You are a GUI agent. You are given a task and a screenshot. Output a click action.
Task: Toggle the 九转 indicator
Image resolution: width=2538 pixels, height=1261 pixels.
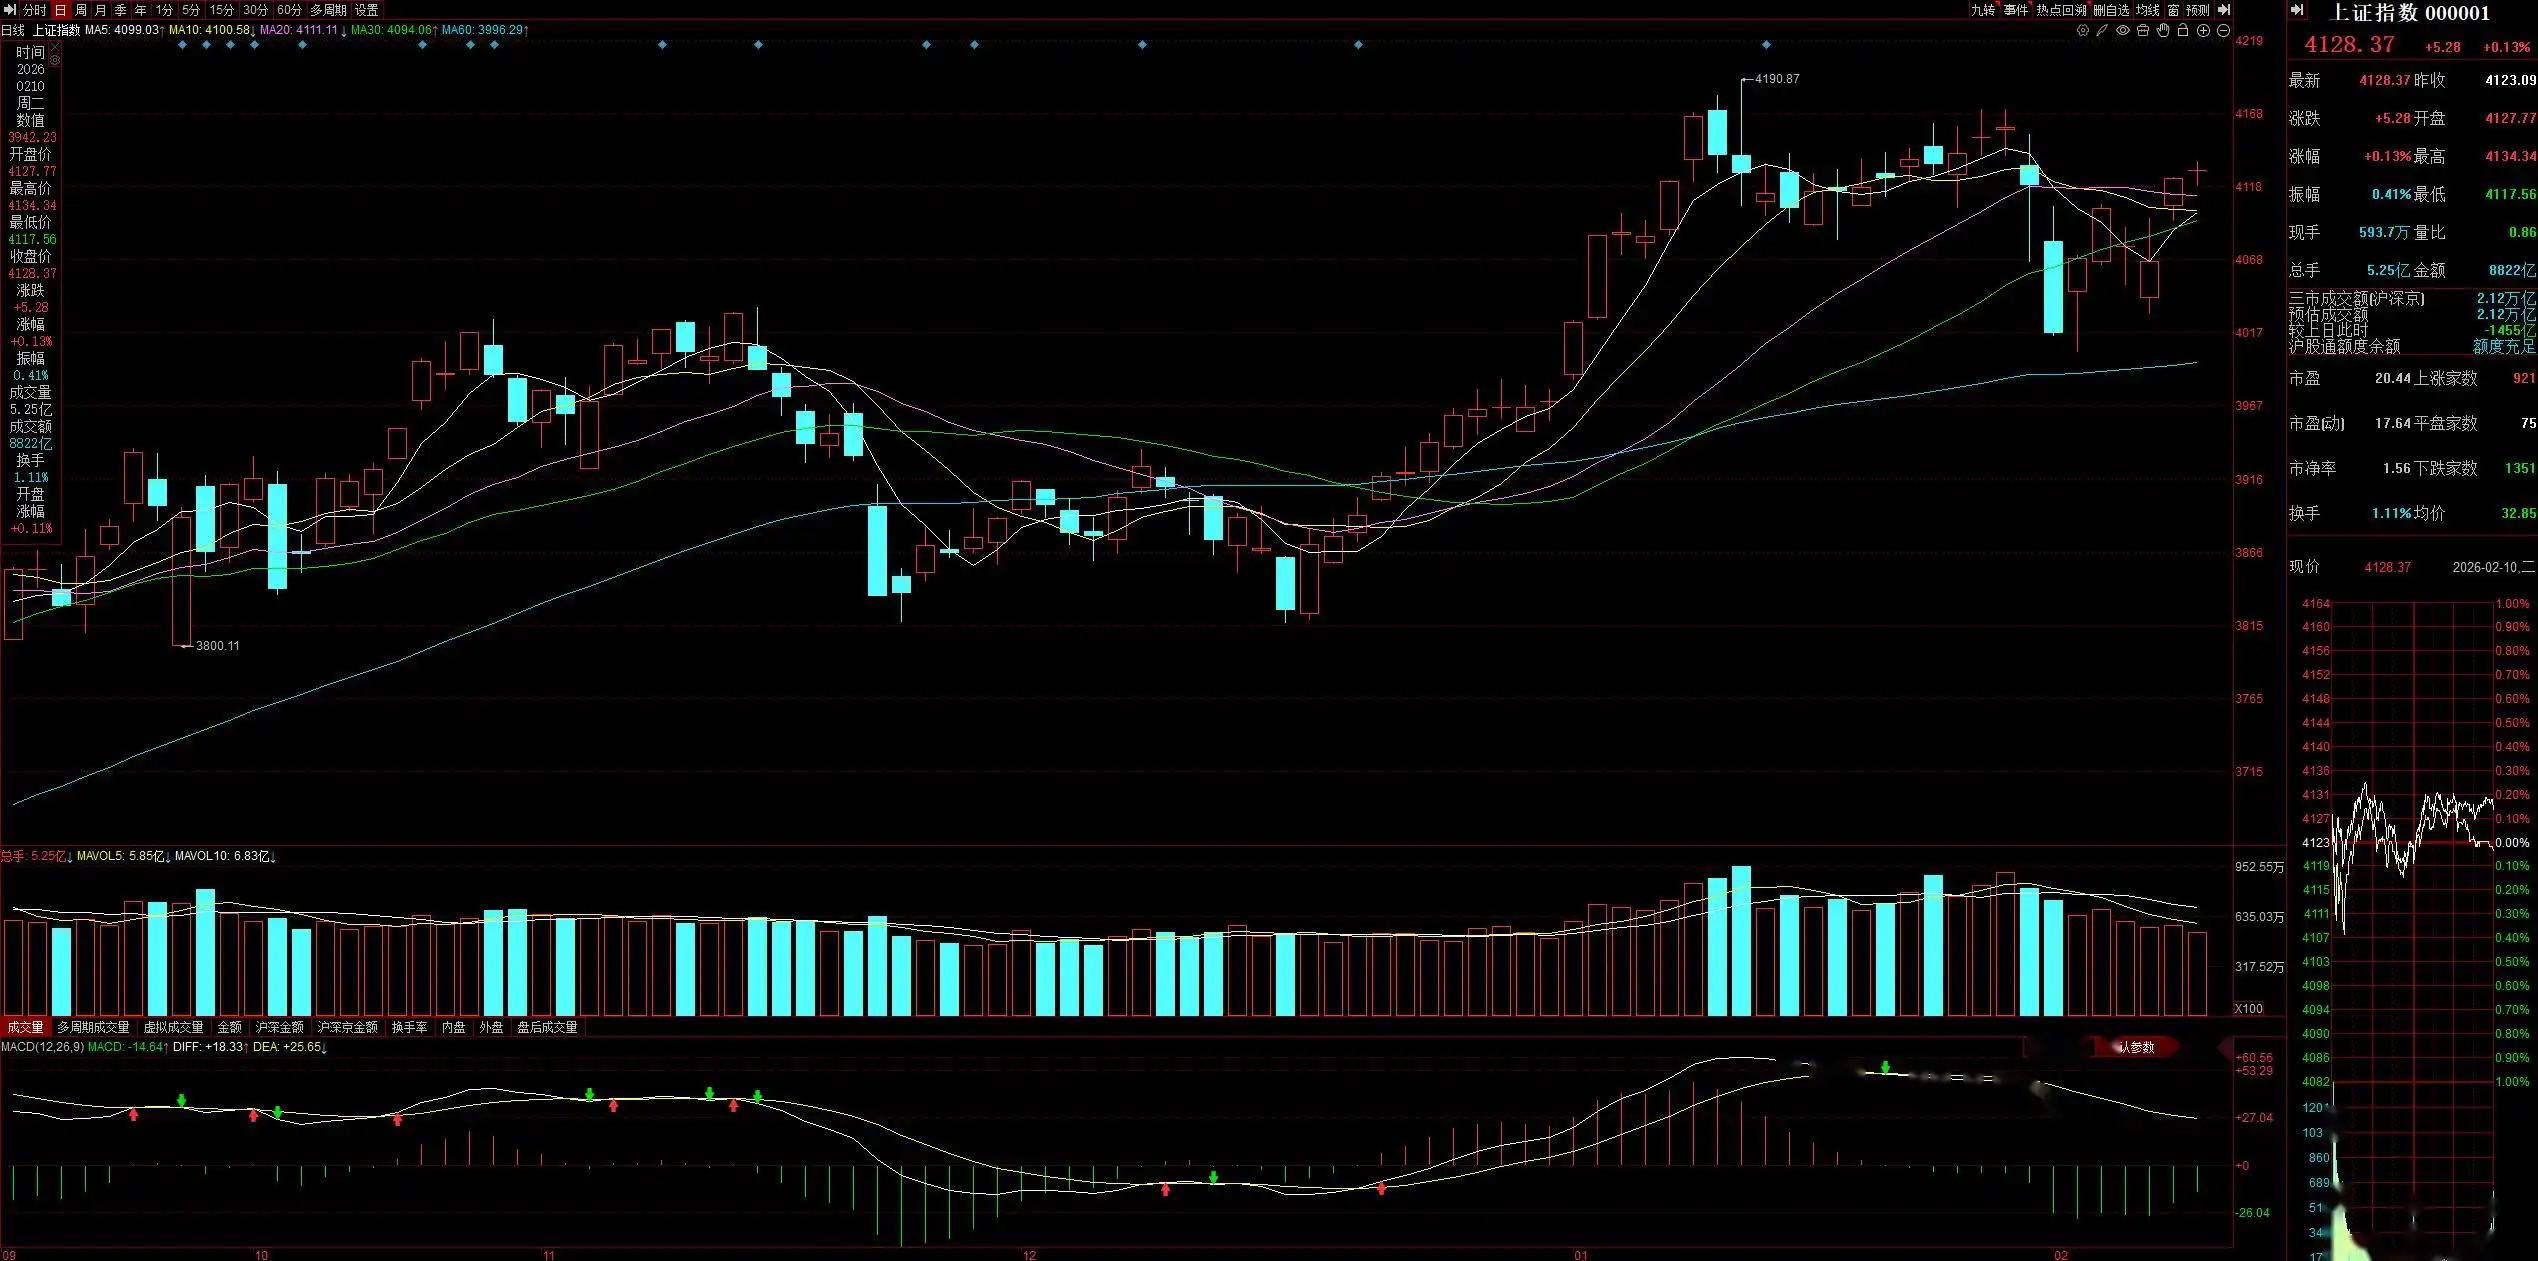pos(1983,10)
